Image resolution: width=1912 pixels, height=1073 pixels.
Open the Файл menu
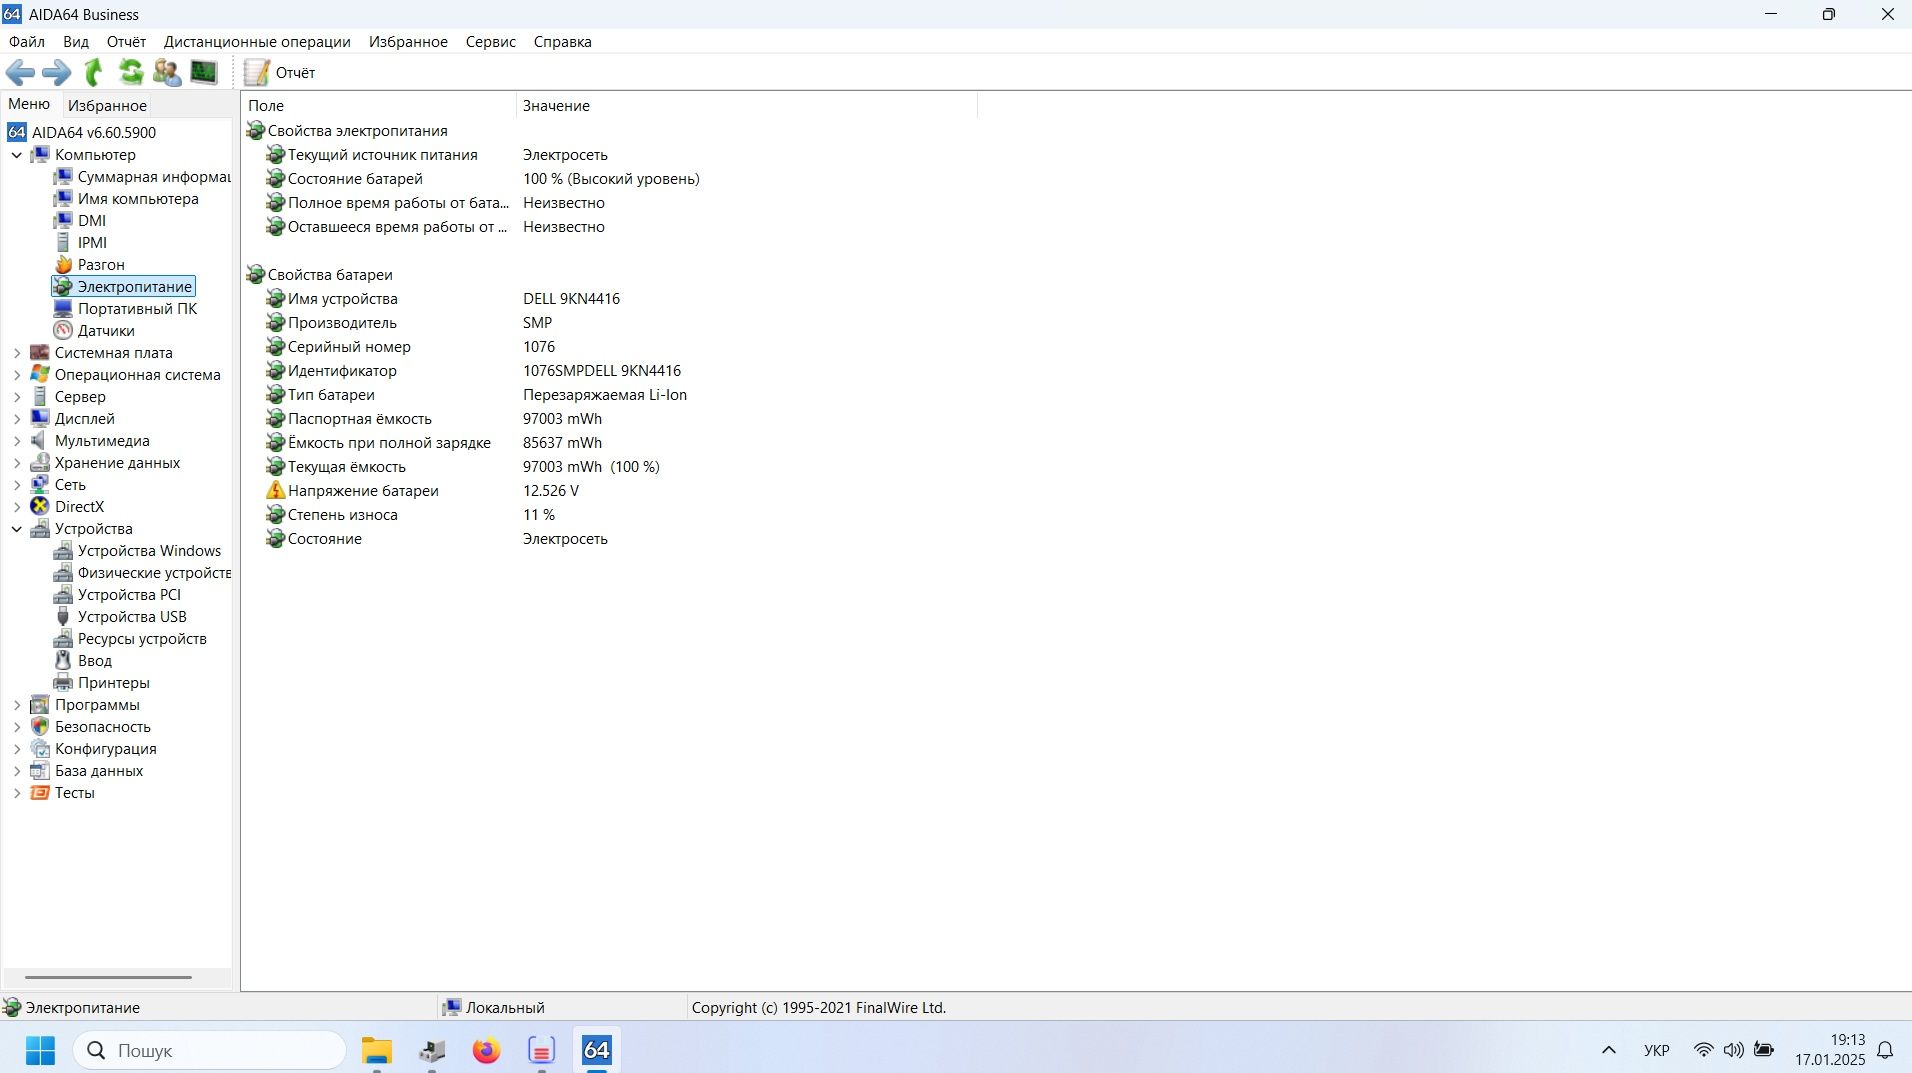[x=27, y=42]
